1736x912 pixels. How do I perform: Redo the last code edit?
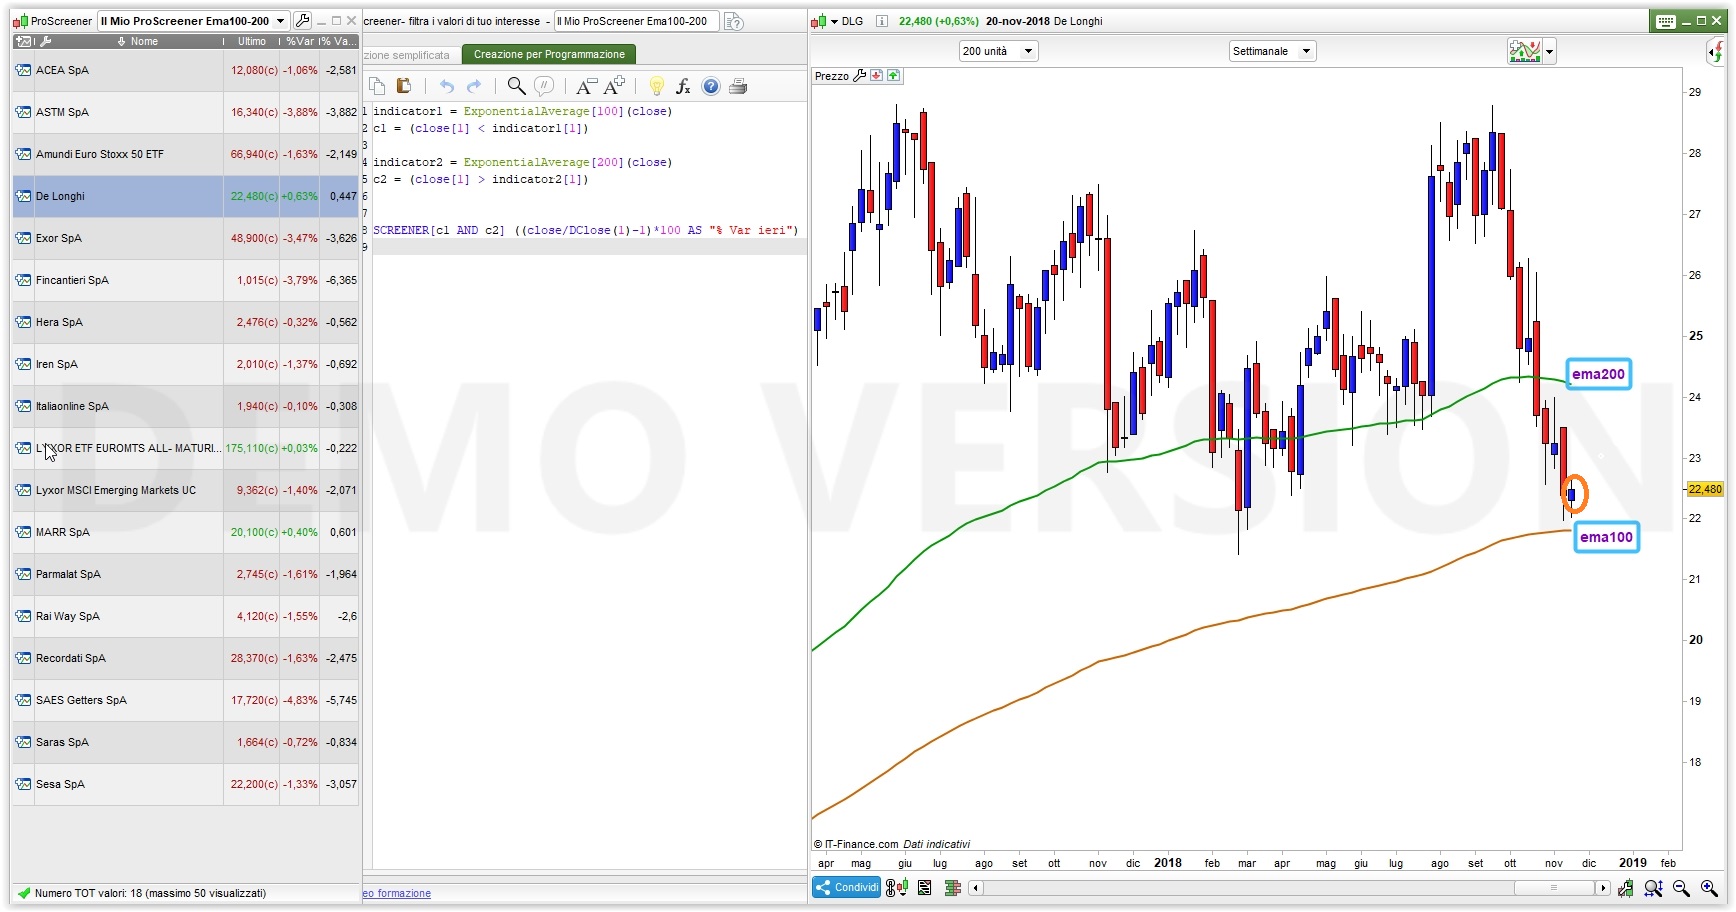[x=474, y=86]
